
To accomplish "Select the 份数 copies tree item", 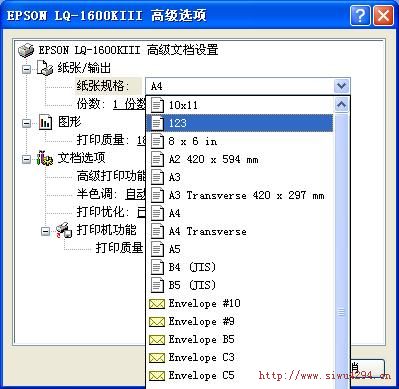I will tap(111, 104).
